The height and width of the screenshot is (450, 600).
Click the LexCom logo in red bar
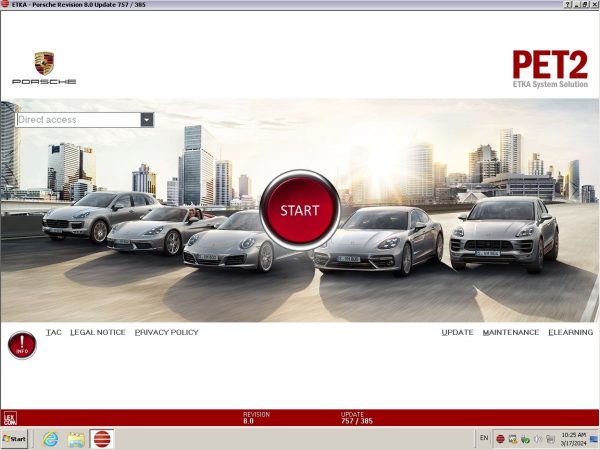[10, 418]
